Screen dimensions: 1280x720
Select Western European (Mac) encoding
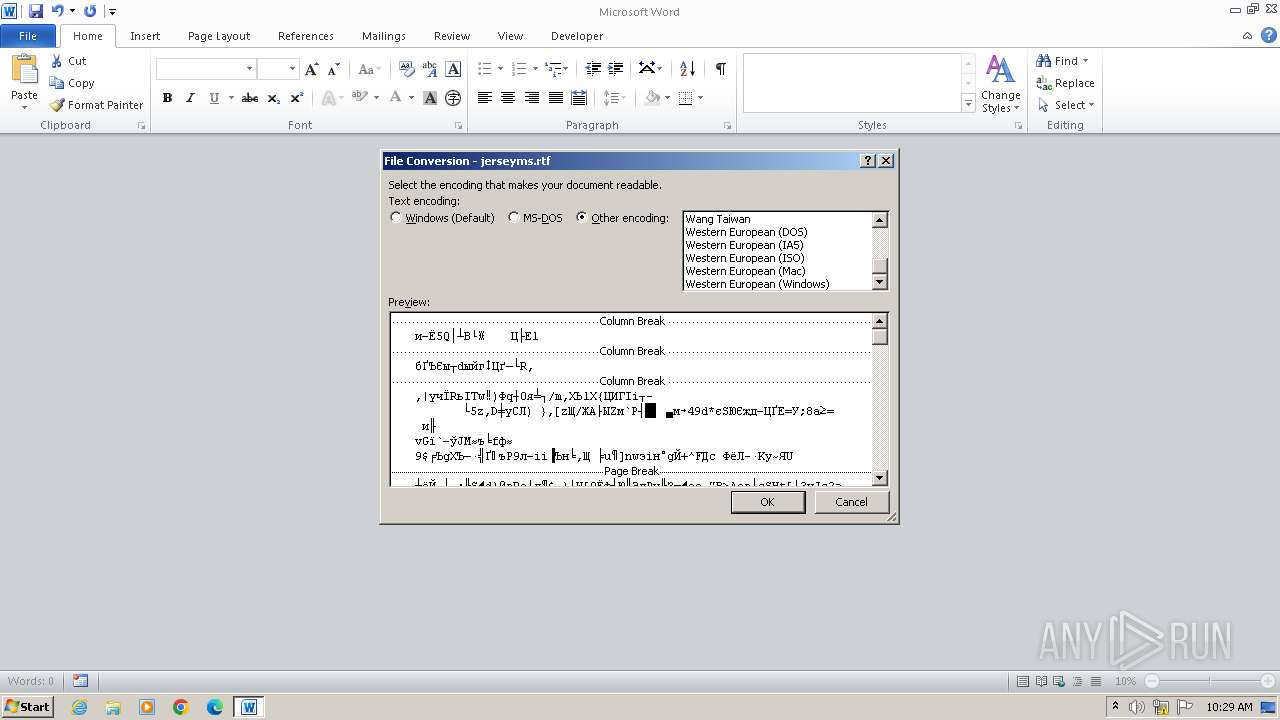pos(777,271)
